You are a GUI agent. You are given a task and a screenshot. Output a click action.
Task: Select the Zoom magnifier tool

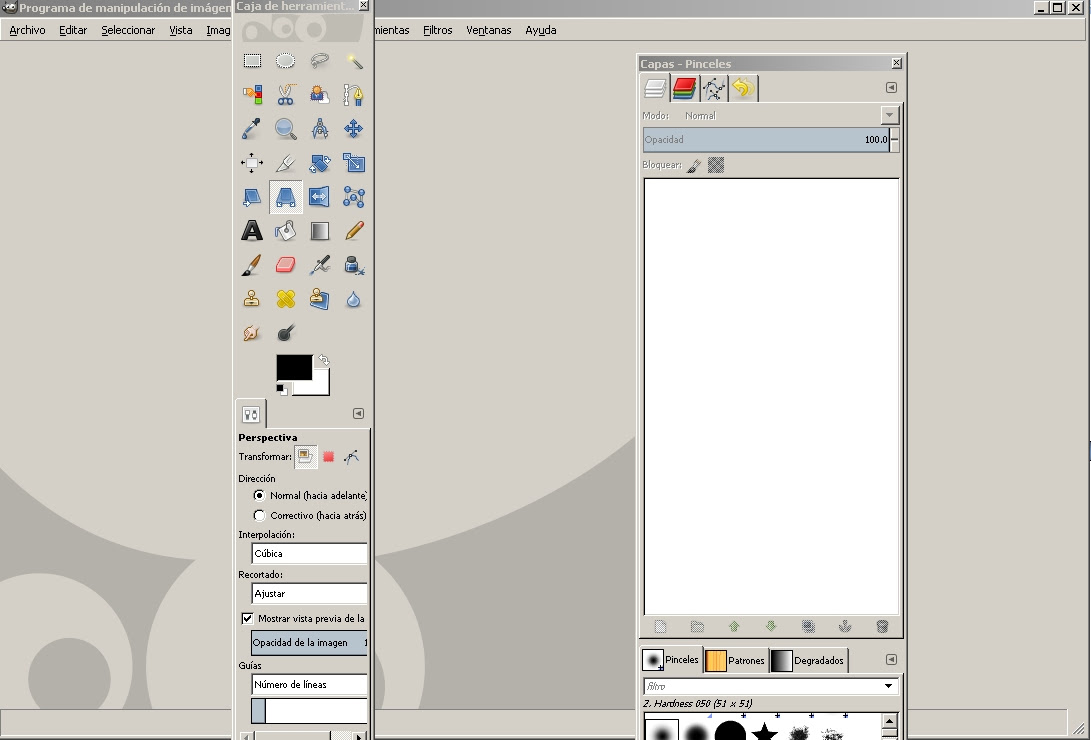(x=285, y=129)
